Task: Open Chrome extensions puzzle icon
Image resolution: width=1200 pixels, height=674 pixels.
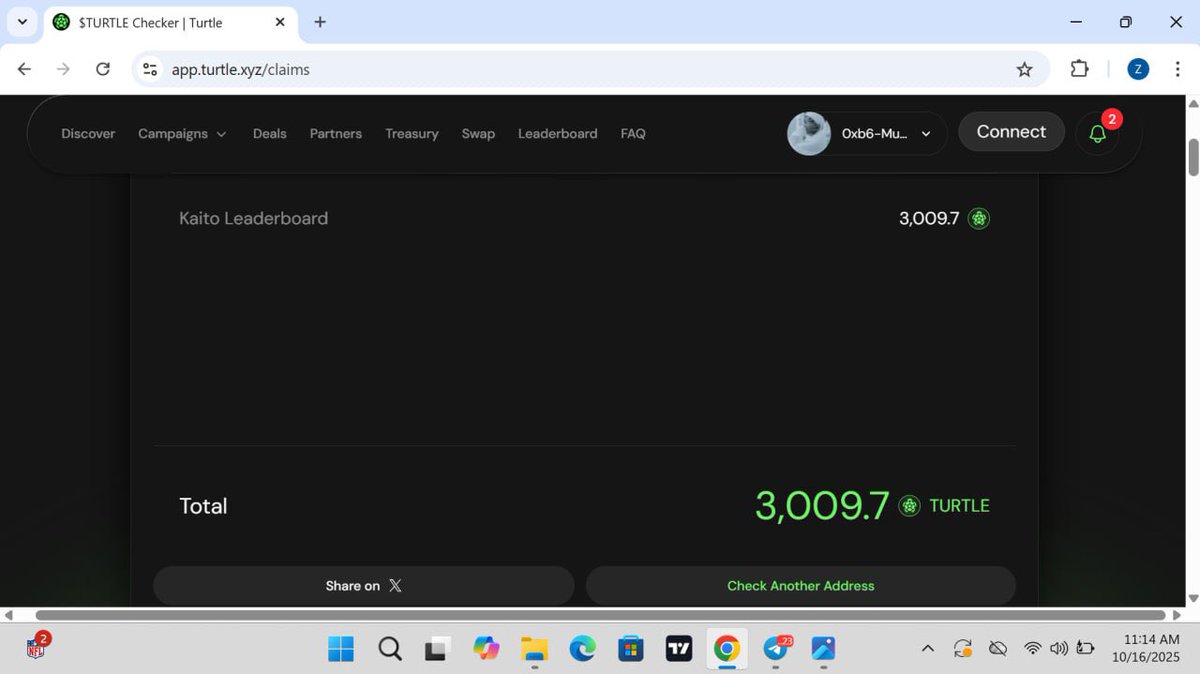Action: pos(1080,69)
